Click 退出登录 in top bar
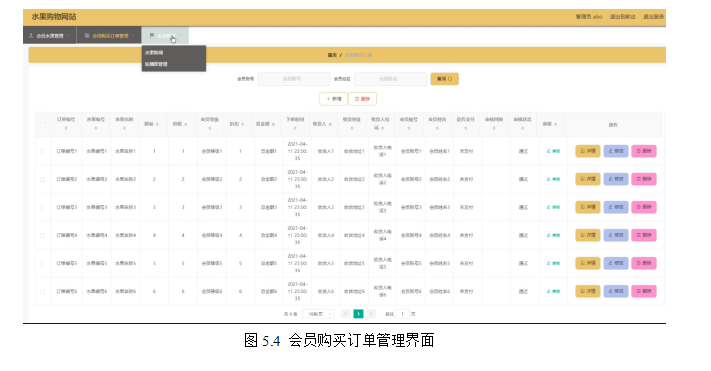The image size is (711, 371). [x=653, y=17]
